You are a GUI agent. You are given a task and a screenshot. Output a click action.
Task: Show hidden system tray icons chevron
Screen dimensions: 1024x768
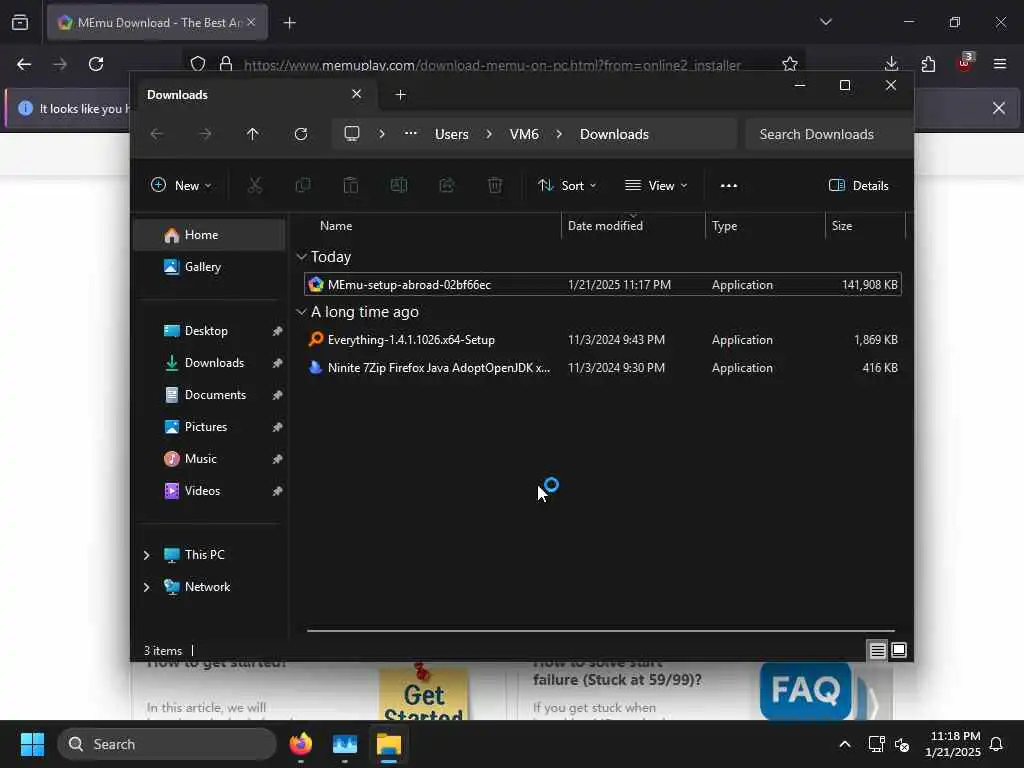tap(844, 744)
